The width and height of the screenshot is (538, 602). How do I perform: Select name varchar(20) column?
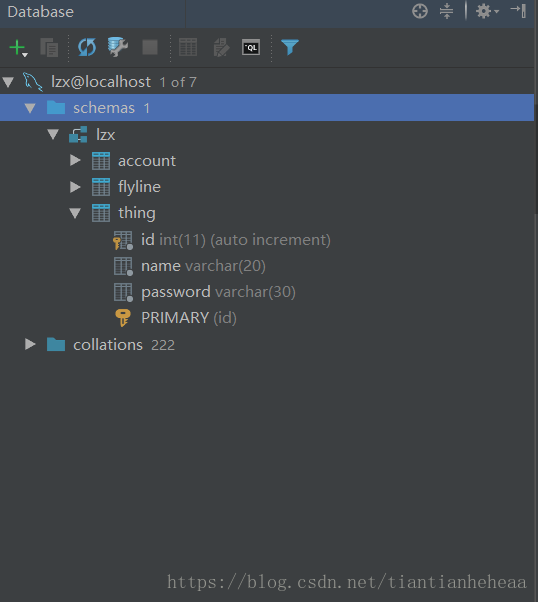coord(203,266)
